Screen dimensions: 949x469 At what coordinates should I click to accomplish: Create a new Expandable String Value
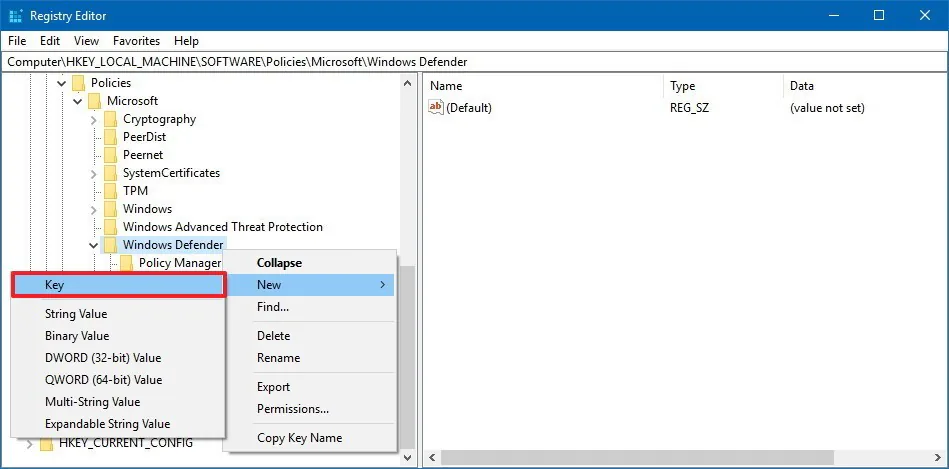click(119, 424)
